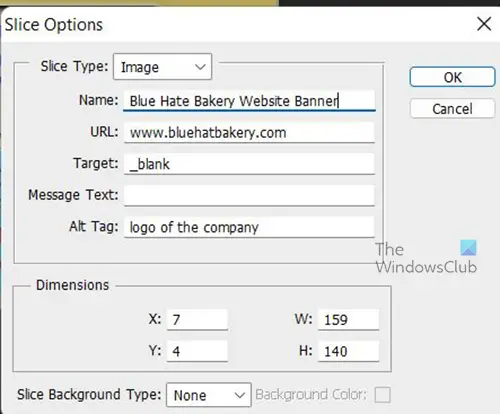Click the URL input field
Screen dimensions: 500x414
(249, 133)
